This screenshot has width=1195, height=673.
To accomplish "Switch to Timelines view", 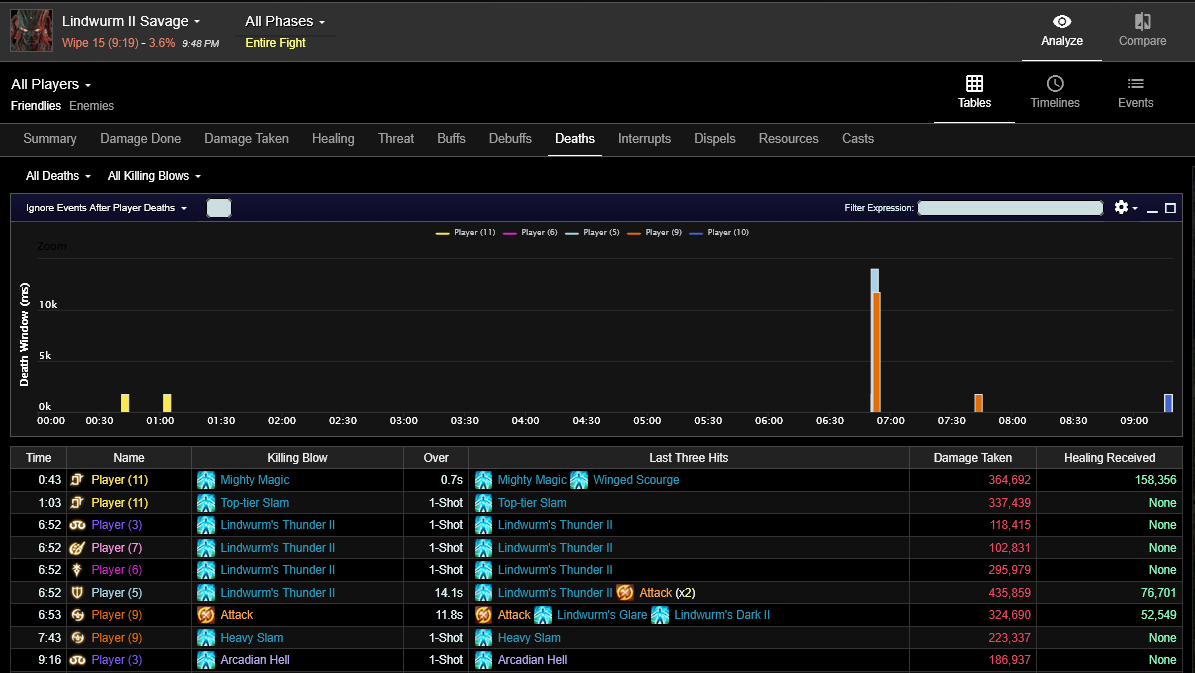I will 1055,92.
